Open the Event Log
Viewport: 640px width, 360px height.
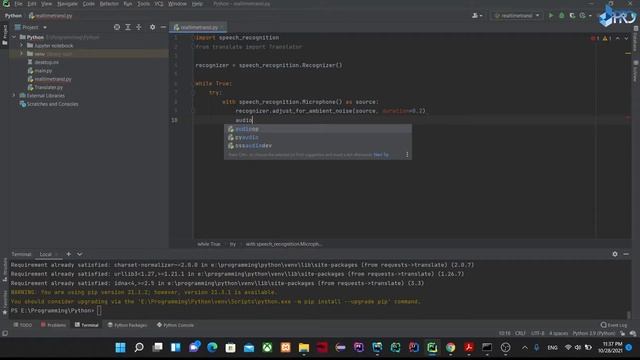click(x=613, y=325)
